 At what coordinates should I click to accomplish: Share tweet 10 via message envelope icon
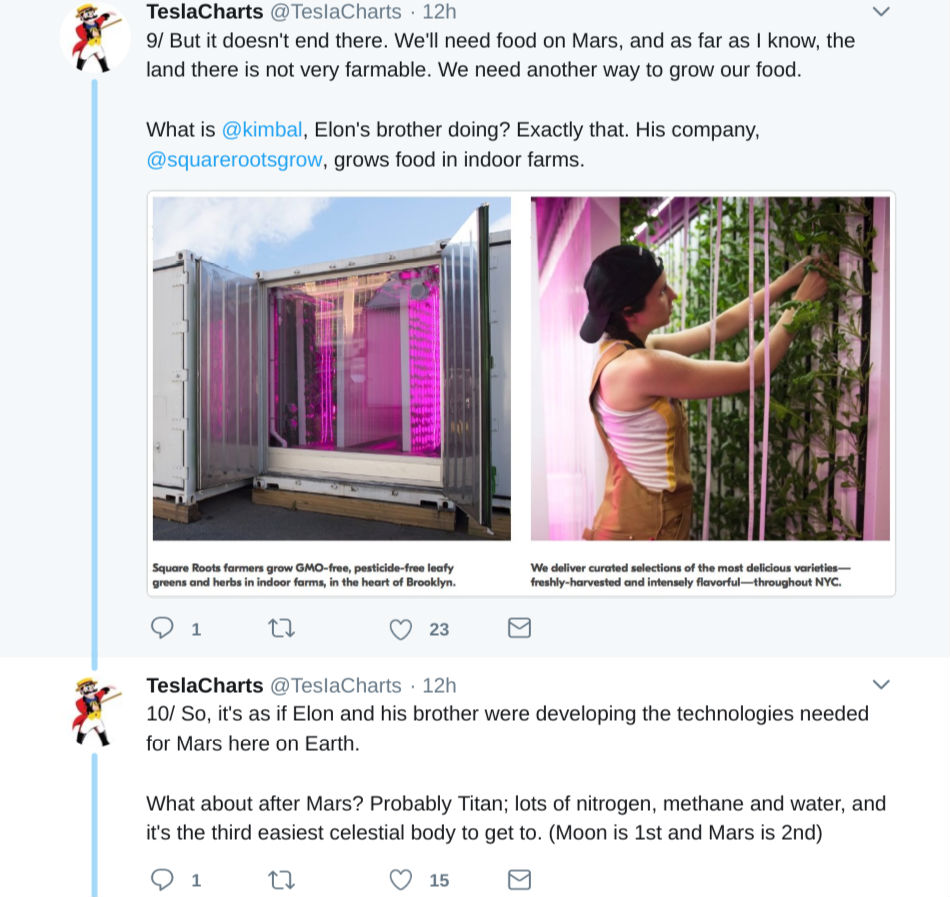[x=519, y=879]
